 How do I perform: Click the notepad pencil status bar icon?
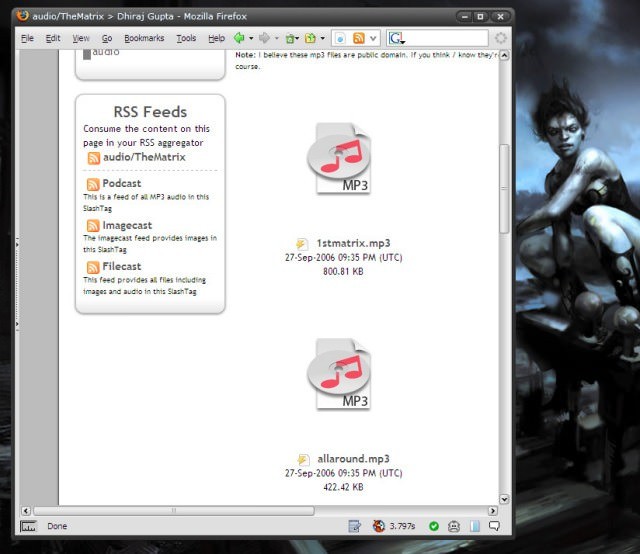(x=354, y=526)
